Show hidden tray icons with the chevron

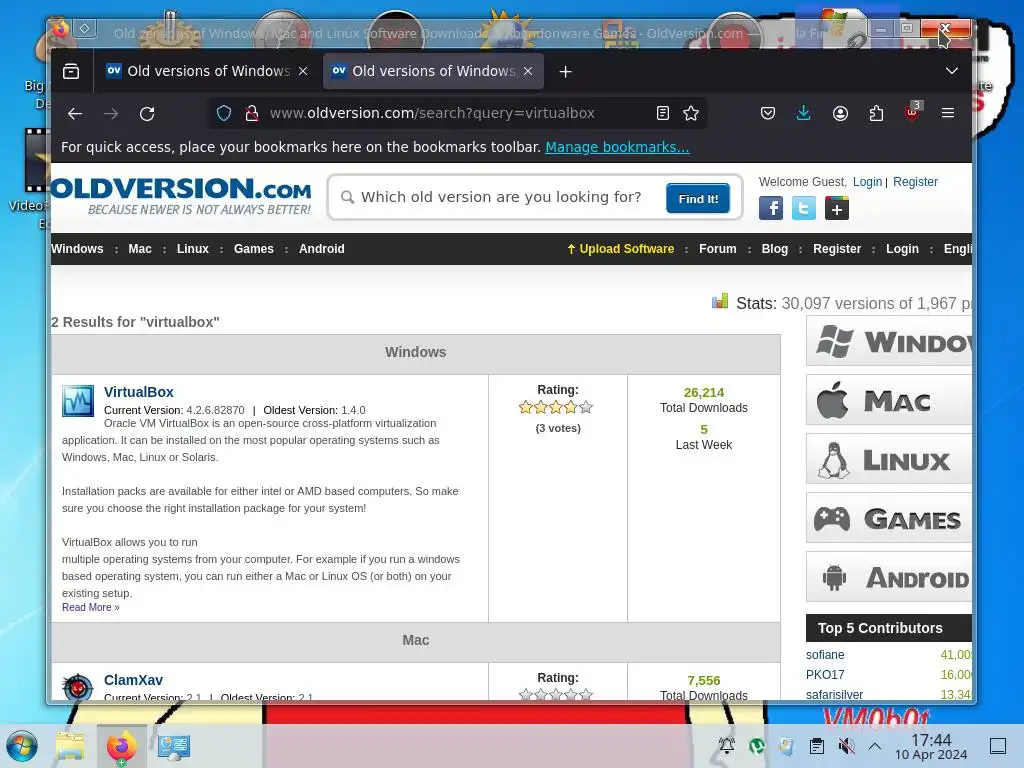875,746
